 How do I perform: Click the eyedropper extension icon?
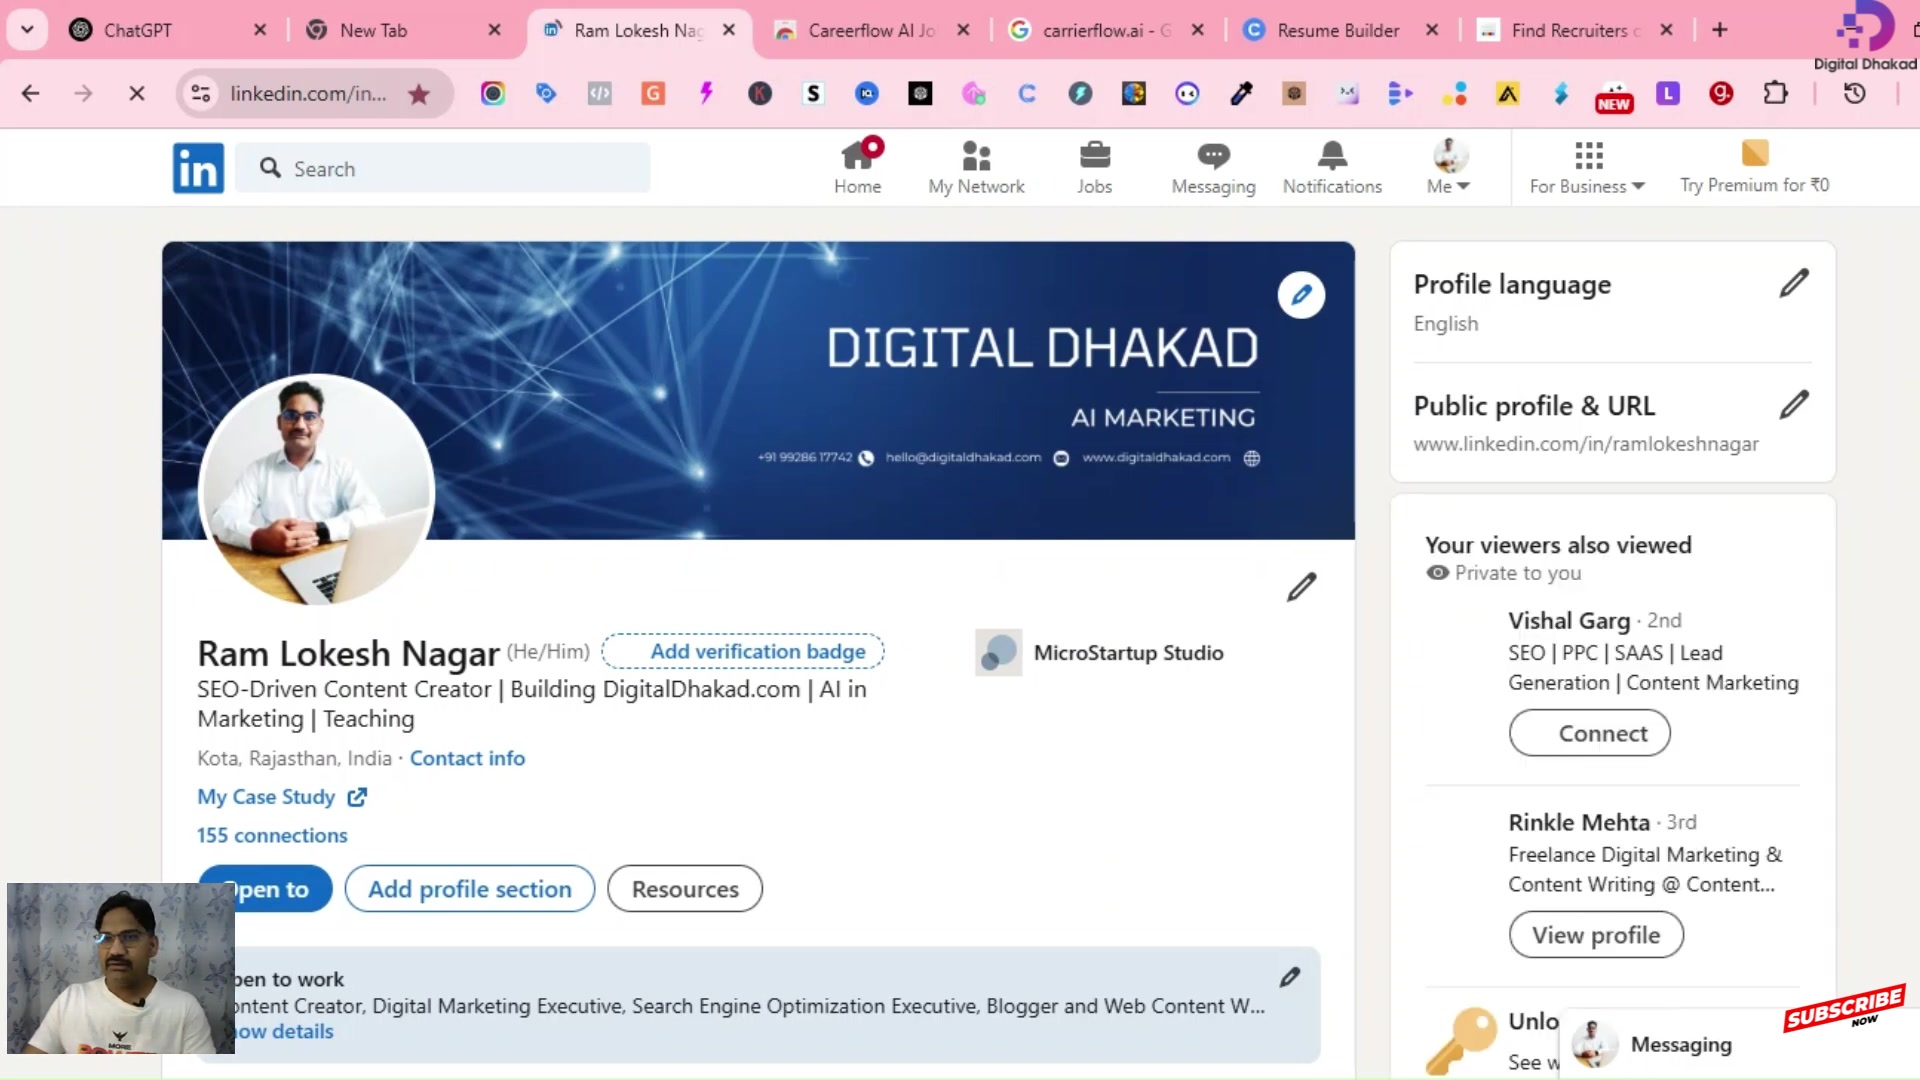[x=1241, y=93]
